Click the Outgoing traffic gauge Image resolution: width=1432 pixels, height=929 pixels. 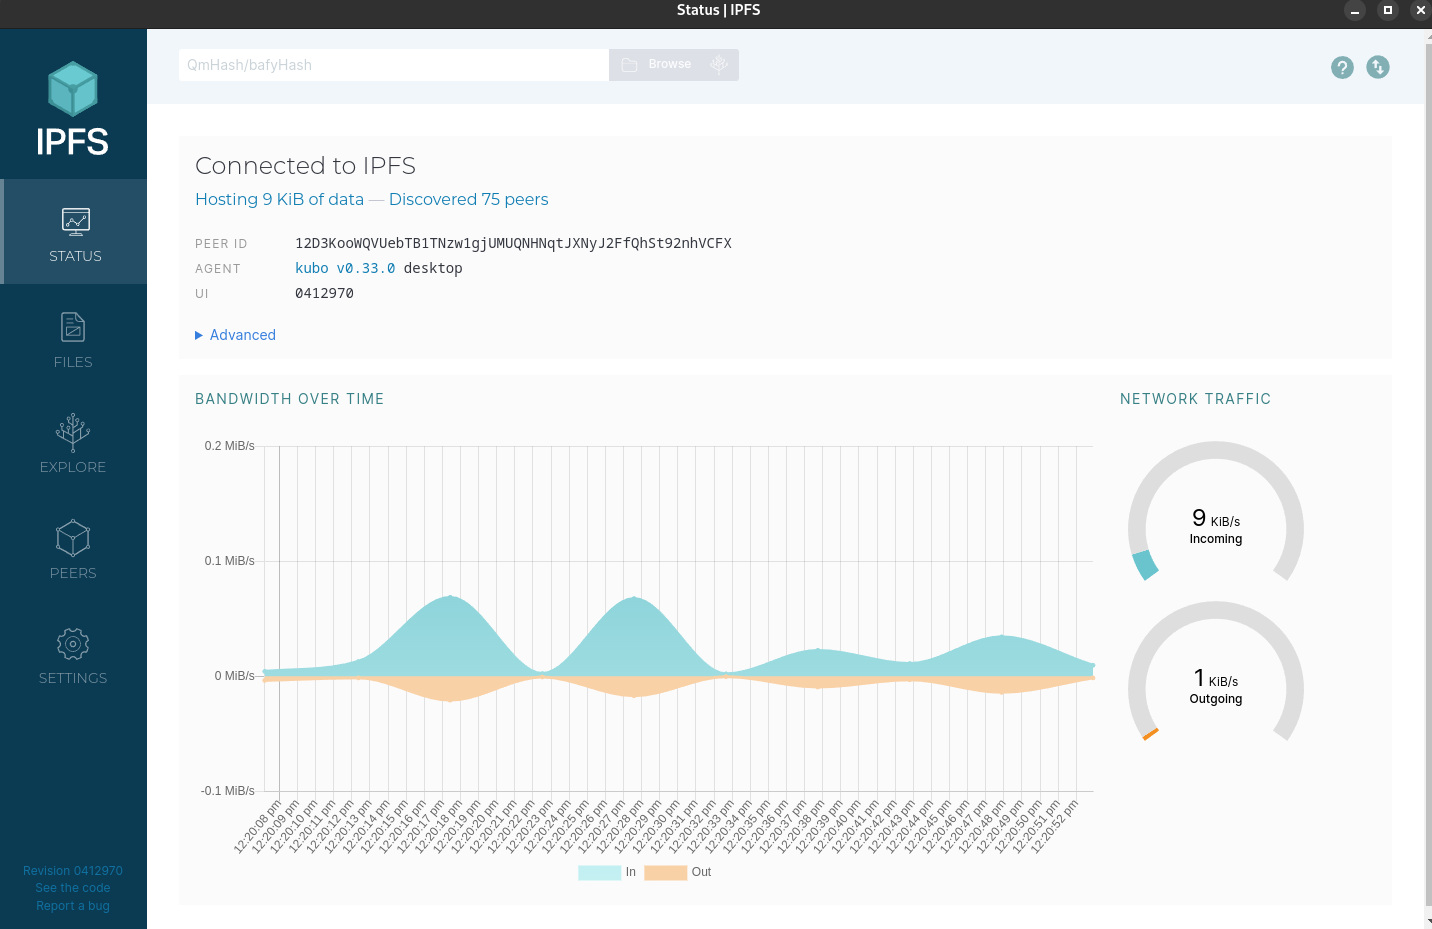[1216, 673]
